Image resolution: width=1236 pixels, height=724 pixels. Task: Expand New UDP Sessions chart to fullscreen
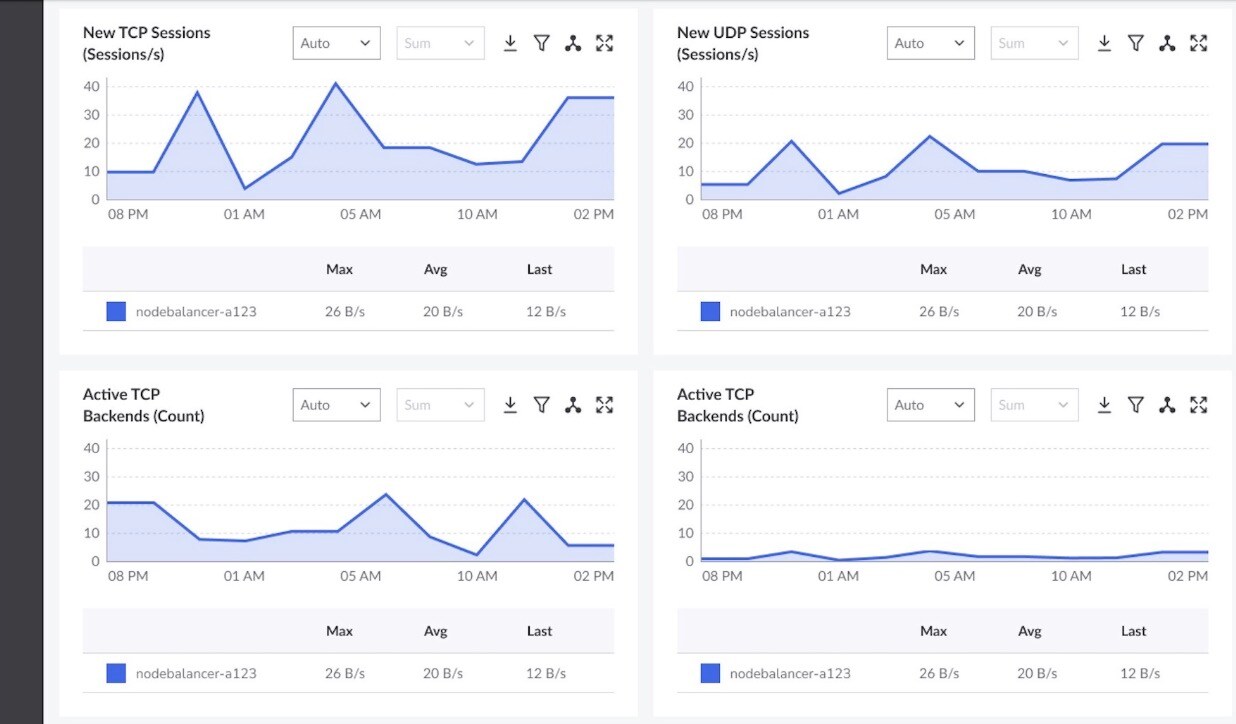point(1198,43)
